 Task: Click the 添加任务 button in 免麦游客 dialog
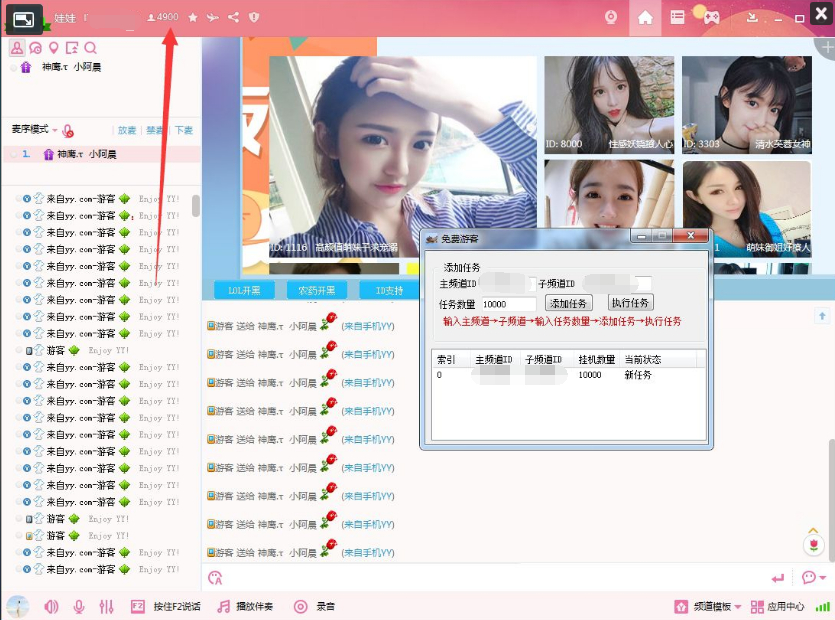tap(568, 303)
